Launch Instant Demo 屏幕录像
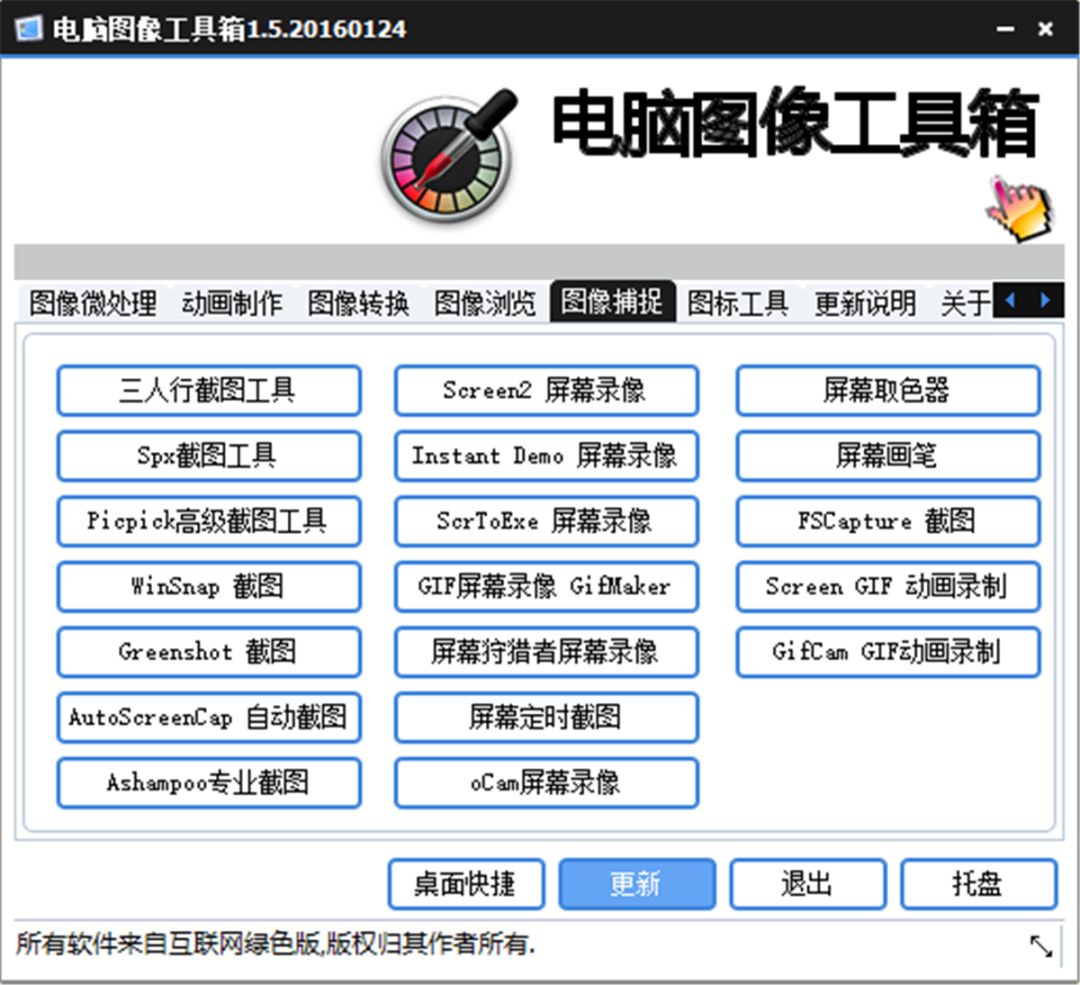1080x985 pixels. point(546,456)
